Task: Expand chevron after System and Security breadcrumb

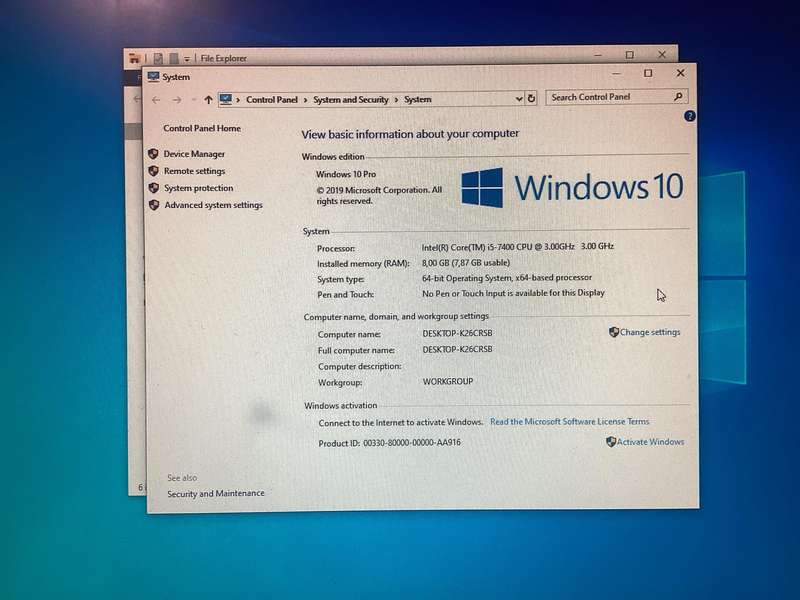Action: 396,100
